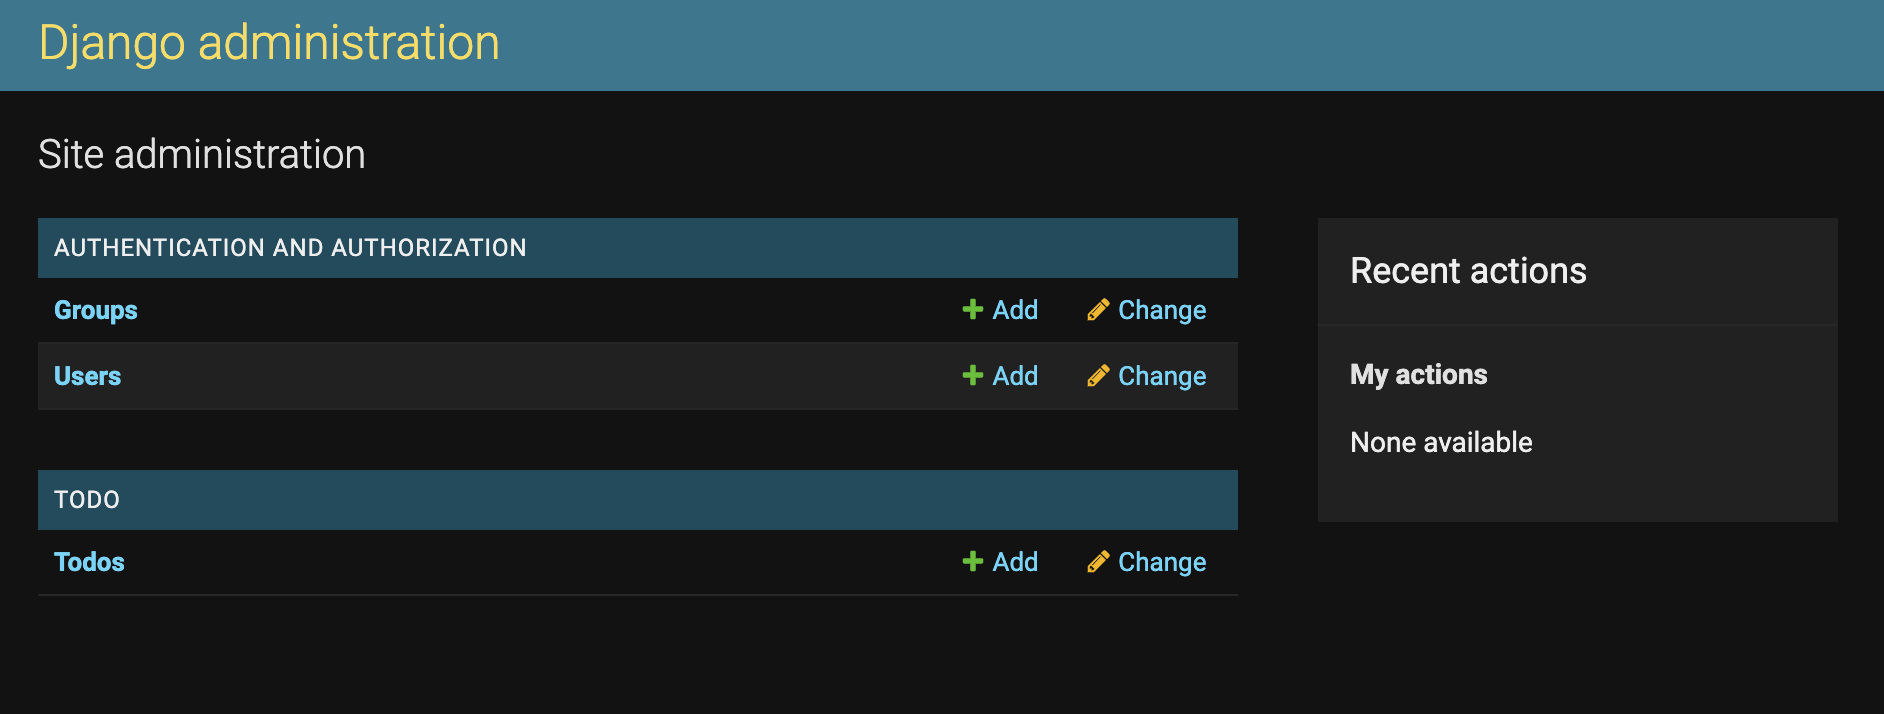Screen dimensions: 1884x714
Task: Open the Todos model list
Action: pyautogui.click(x=90, y=562)
